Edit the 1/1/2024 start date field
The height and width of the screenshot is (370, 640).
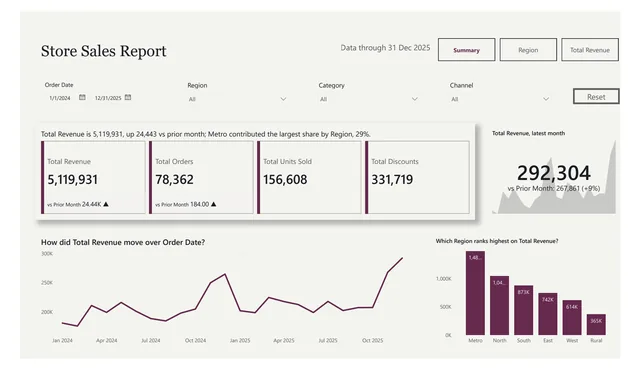[60, 98]
